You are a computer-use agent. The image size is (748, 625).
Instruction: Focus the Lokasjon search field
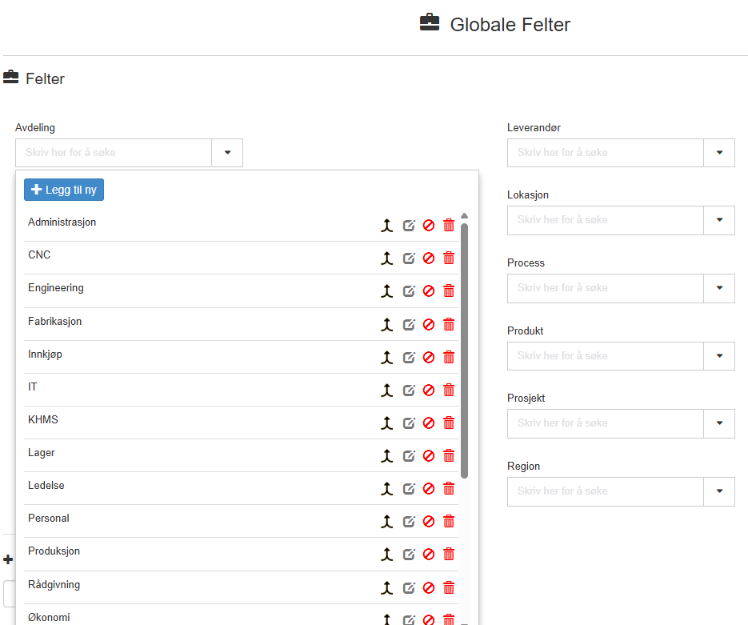tap(605, 220)
